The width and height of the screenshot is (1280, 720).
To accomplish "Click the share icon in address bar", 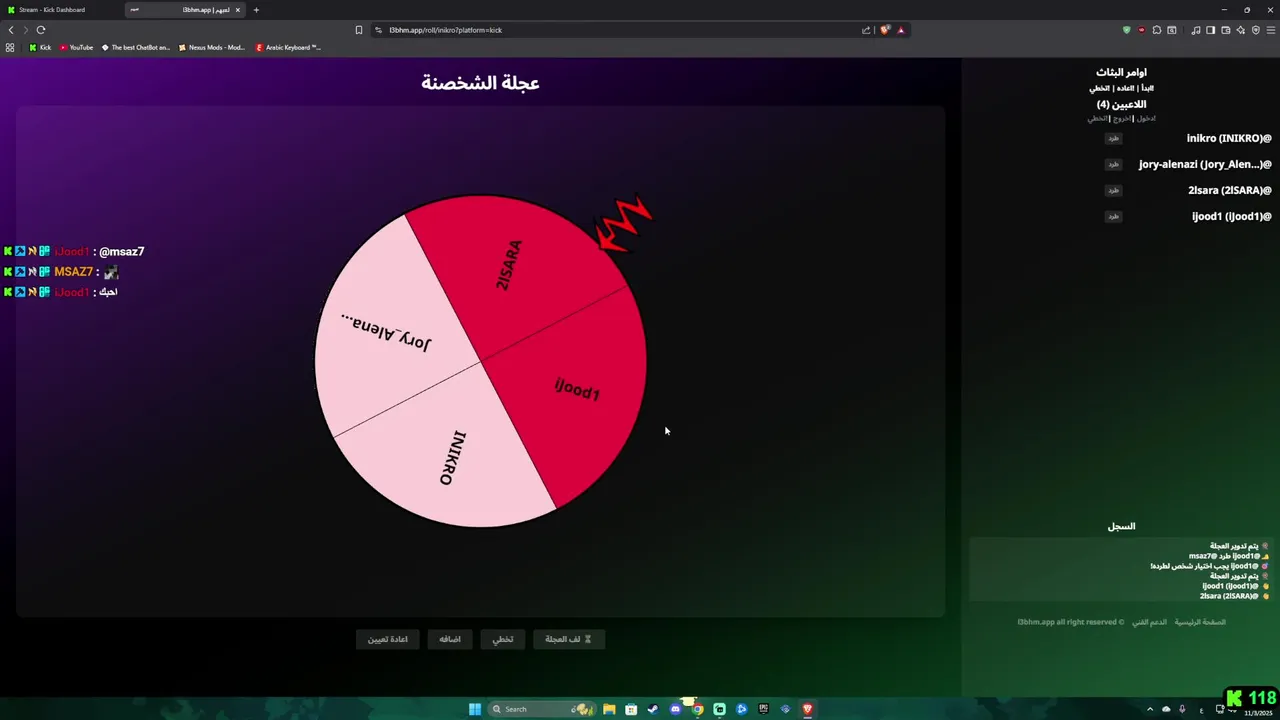I will pyautogui.click(x=866, y=30).
